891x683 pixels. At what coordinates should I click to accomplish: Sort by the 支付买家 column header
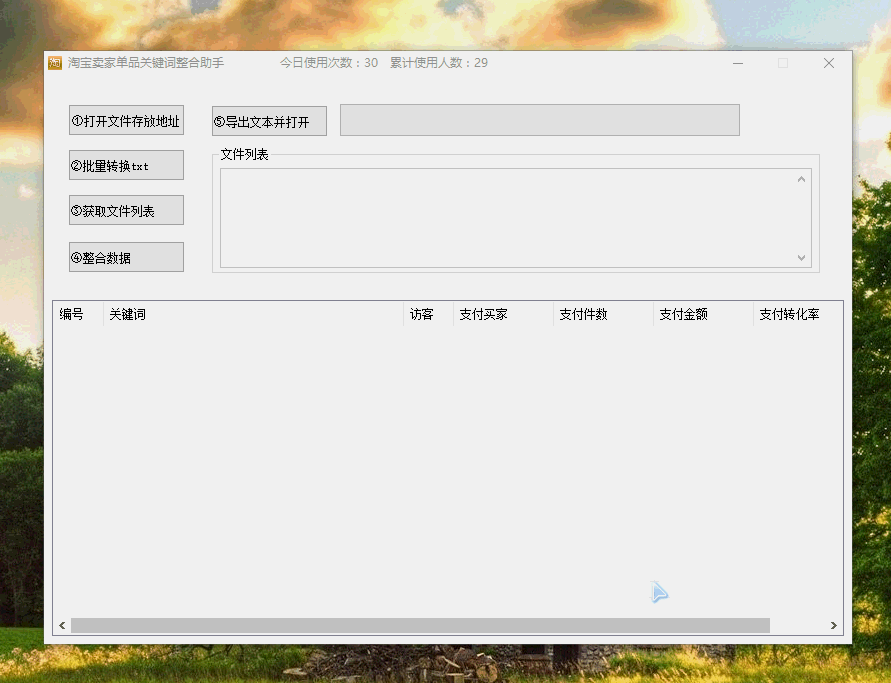coord(502,314)
